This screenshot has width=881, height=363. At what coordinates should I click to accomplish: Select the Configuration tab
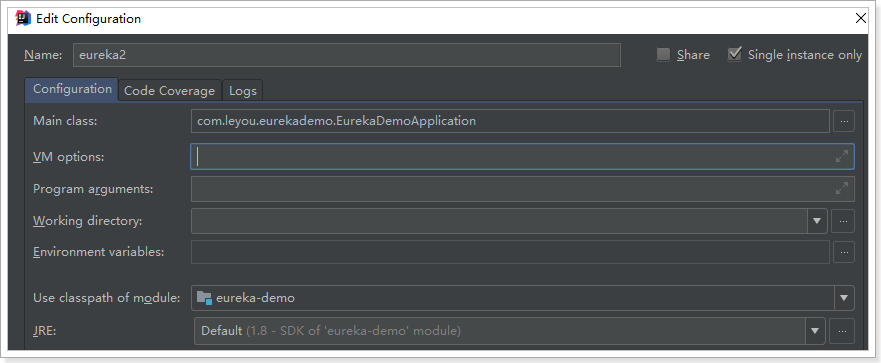(x=72, y=89)
